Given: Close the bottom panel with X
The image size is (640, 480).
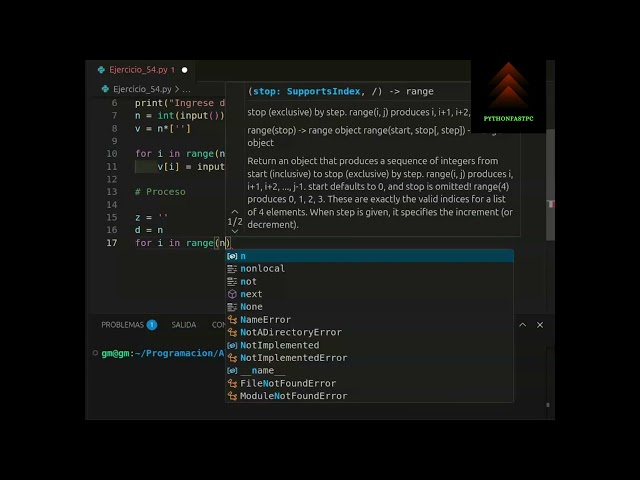Looking at the screenshot, I should coord(540,325).
